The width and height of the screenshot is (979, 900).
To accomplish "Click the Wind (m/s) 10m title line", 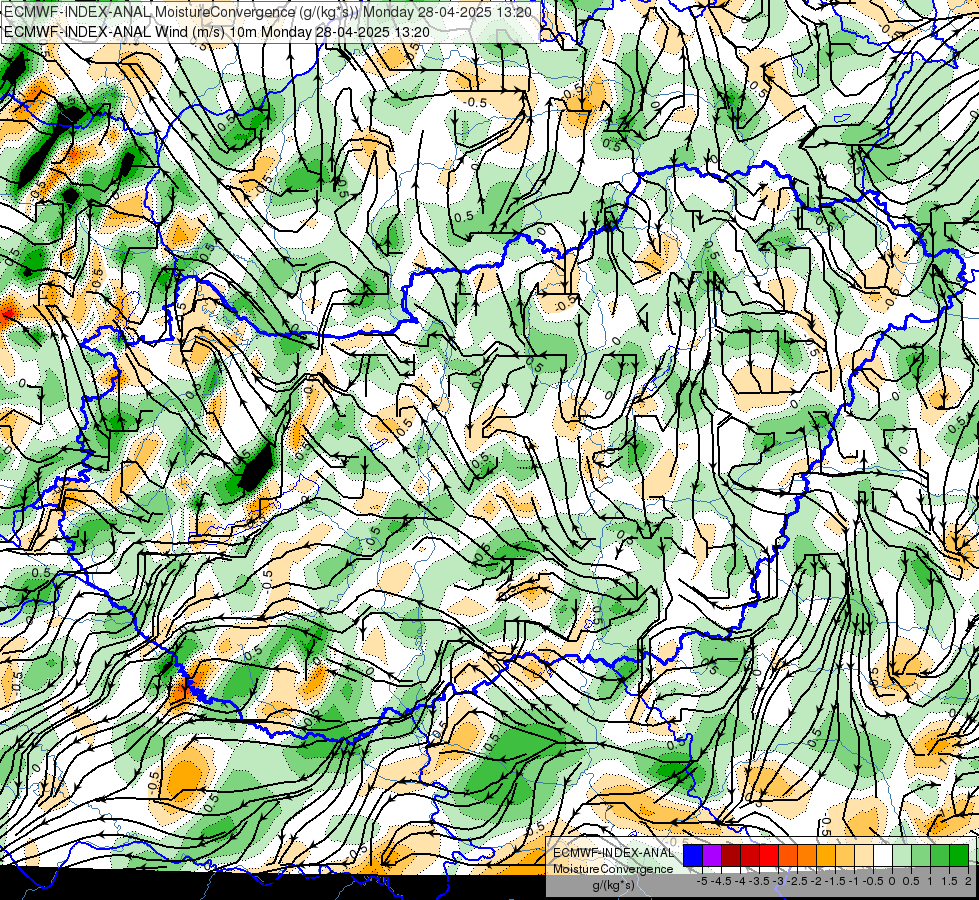I will (217, 31).
